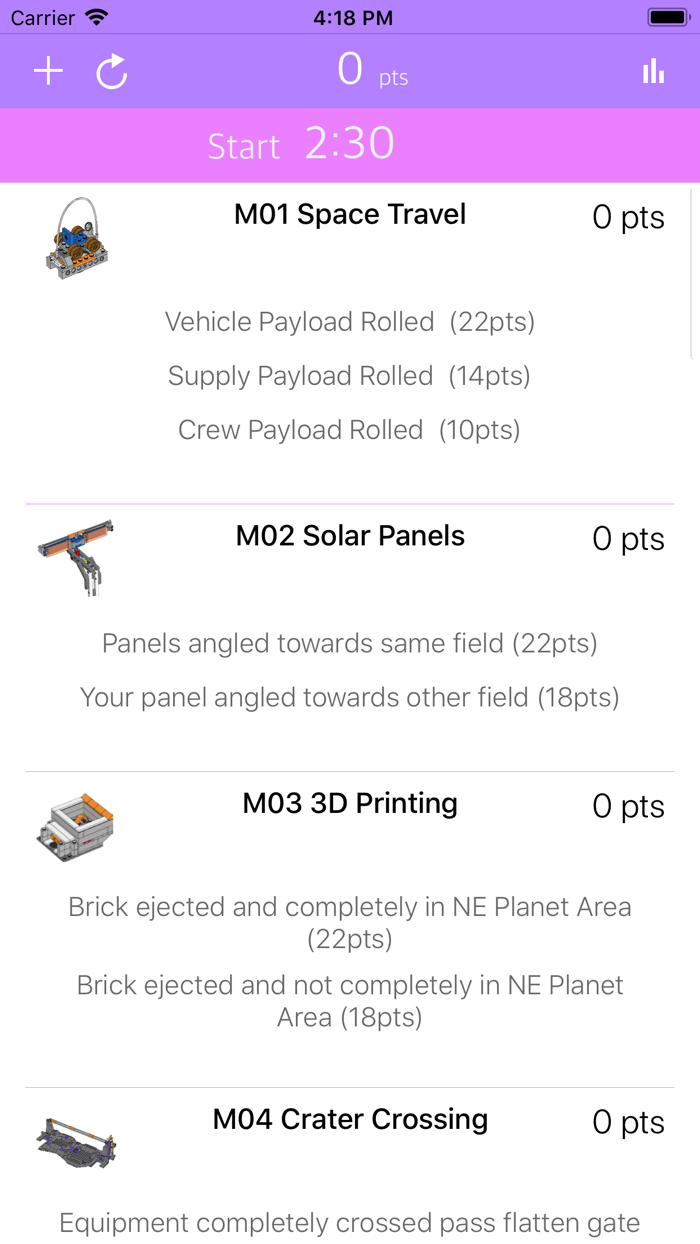Tap the M03 3D Printing mission thumbnail
The height and width of the screenshot is (1244, 700).
76,825
